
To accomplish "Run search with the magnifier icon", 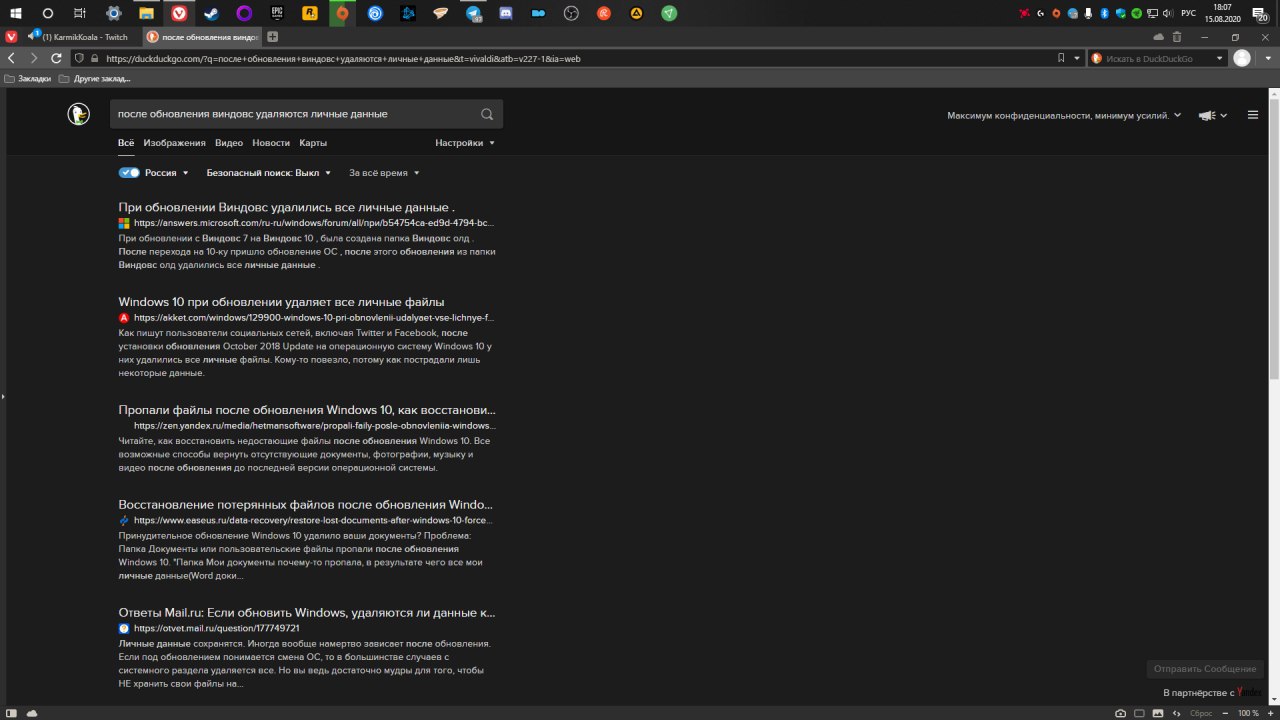I will (x=487, y=114).
